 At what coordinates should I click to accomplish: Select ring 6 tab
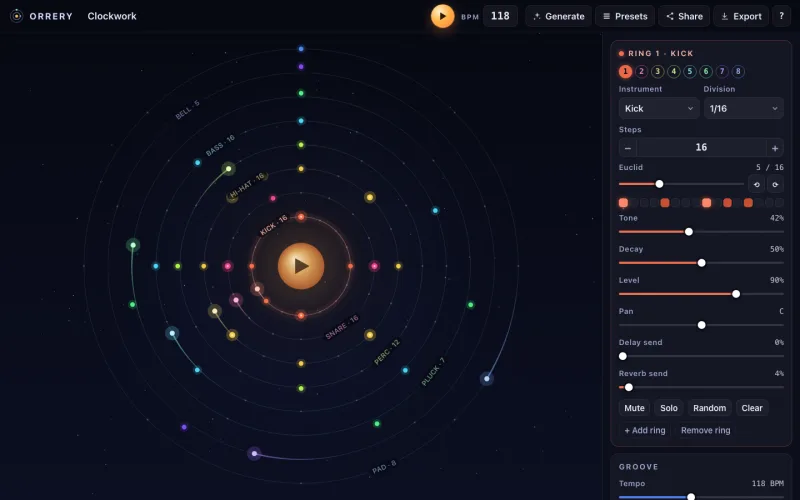pos(706,71)
